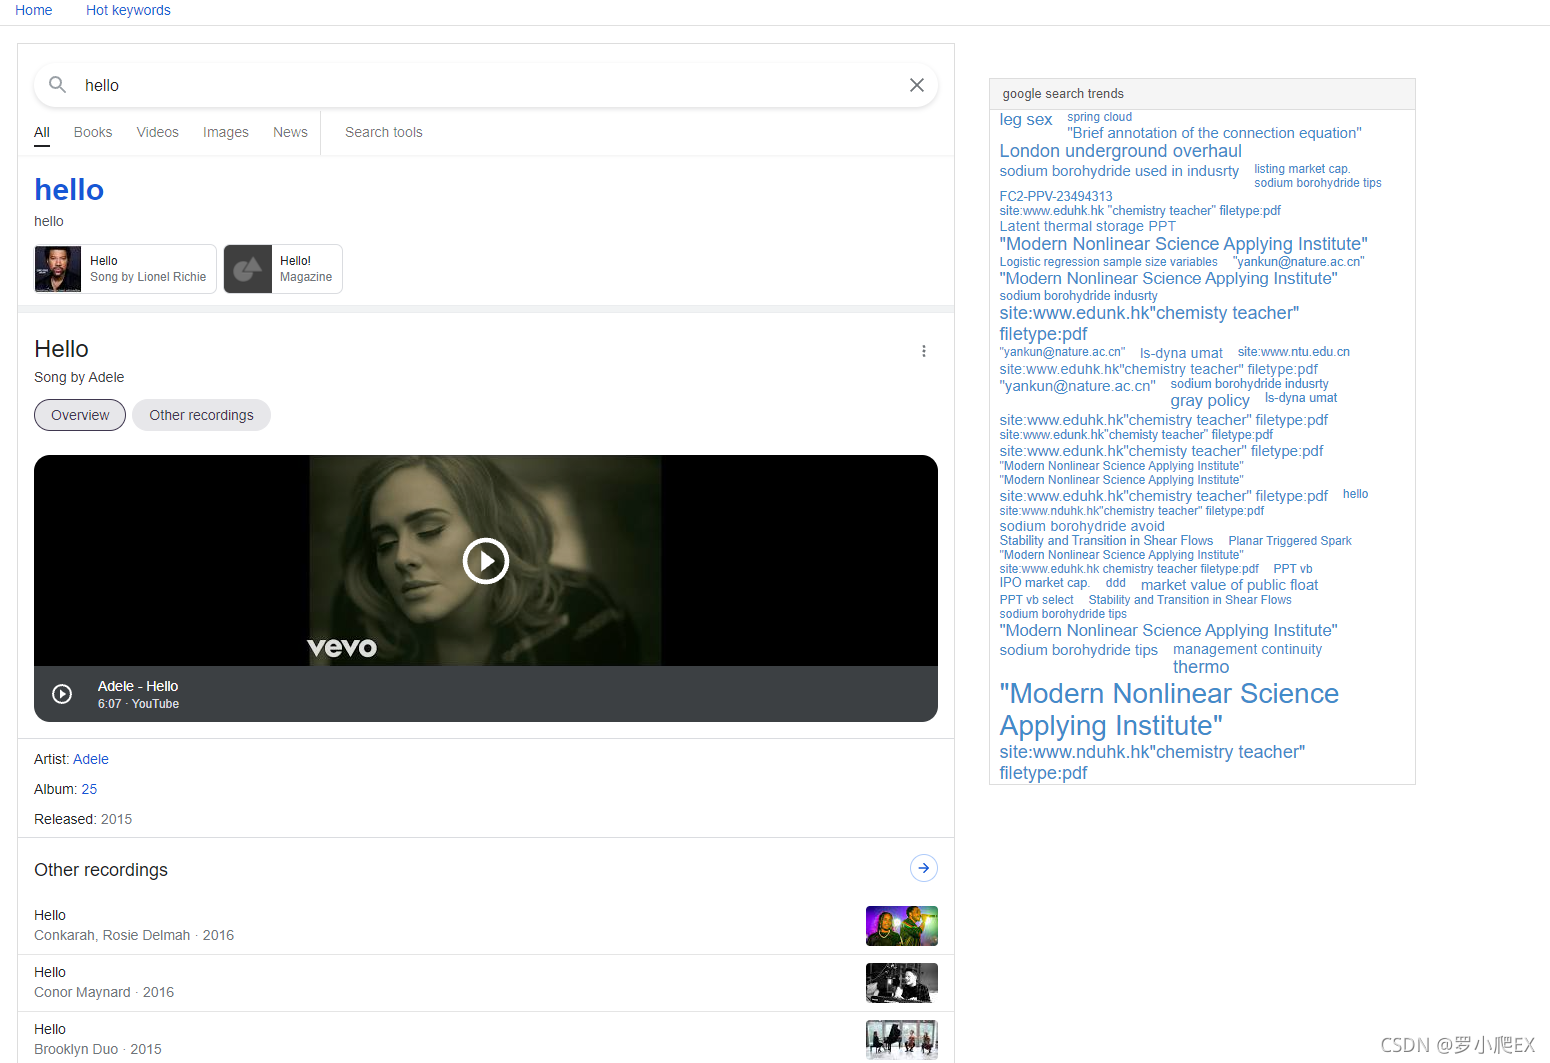Screen dimensions: 1550x1063
Task: Click the 'leg sex' trend keyword
Action: click(x=1026, y=120)
